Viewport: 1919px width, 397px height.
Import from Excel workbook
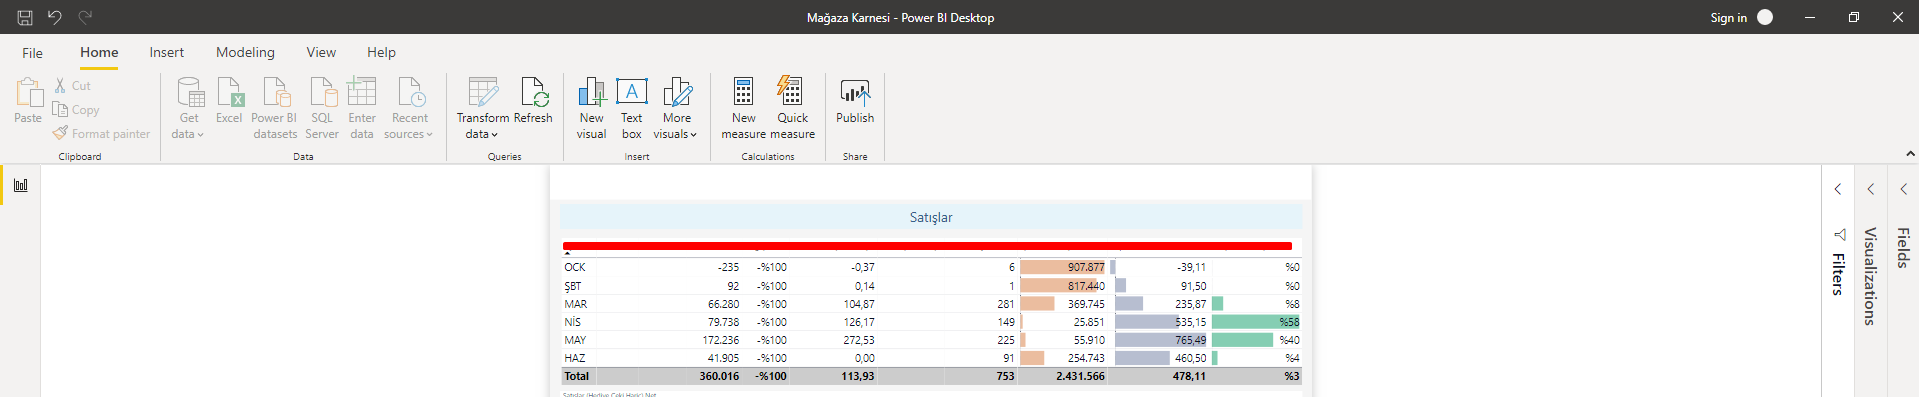(229, 100)
